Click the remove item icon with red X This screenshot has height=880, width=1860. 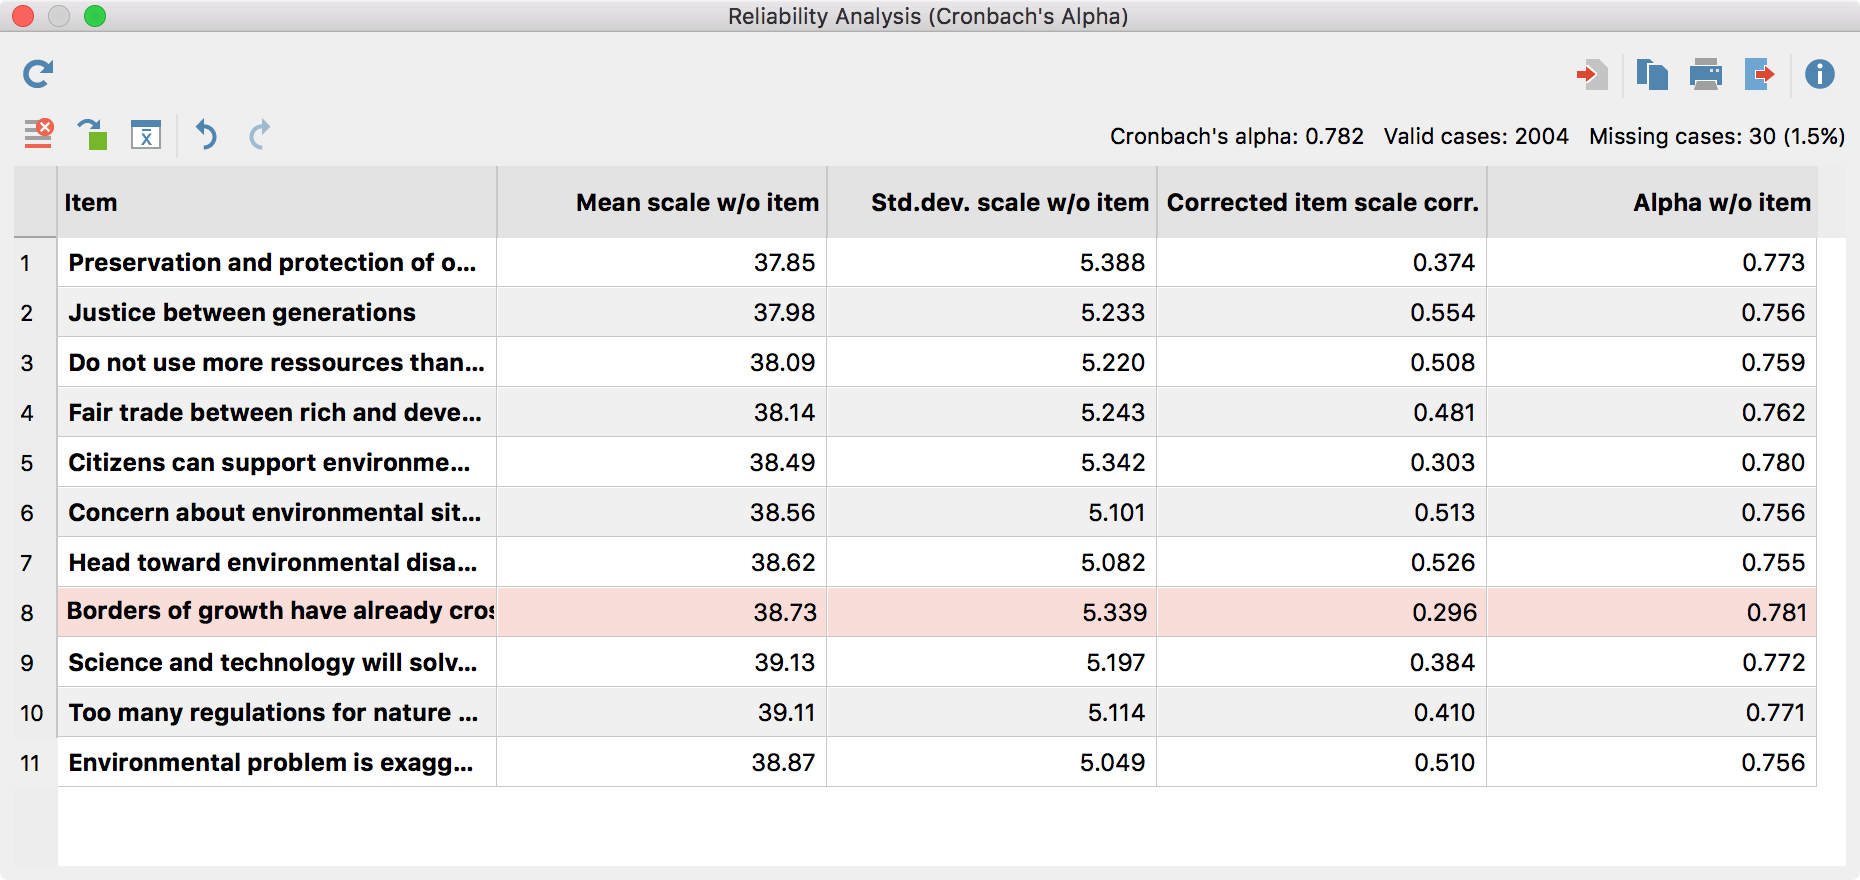(x=38, y=134)
